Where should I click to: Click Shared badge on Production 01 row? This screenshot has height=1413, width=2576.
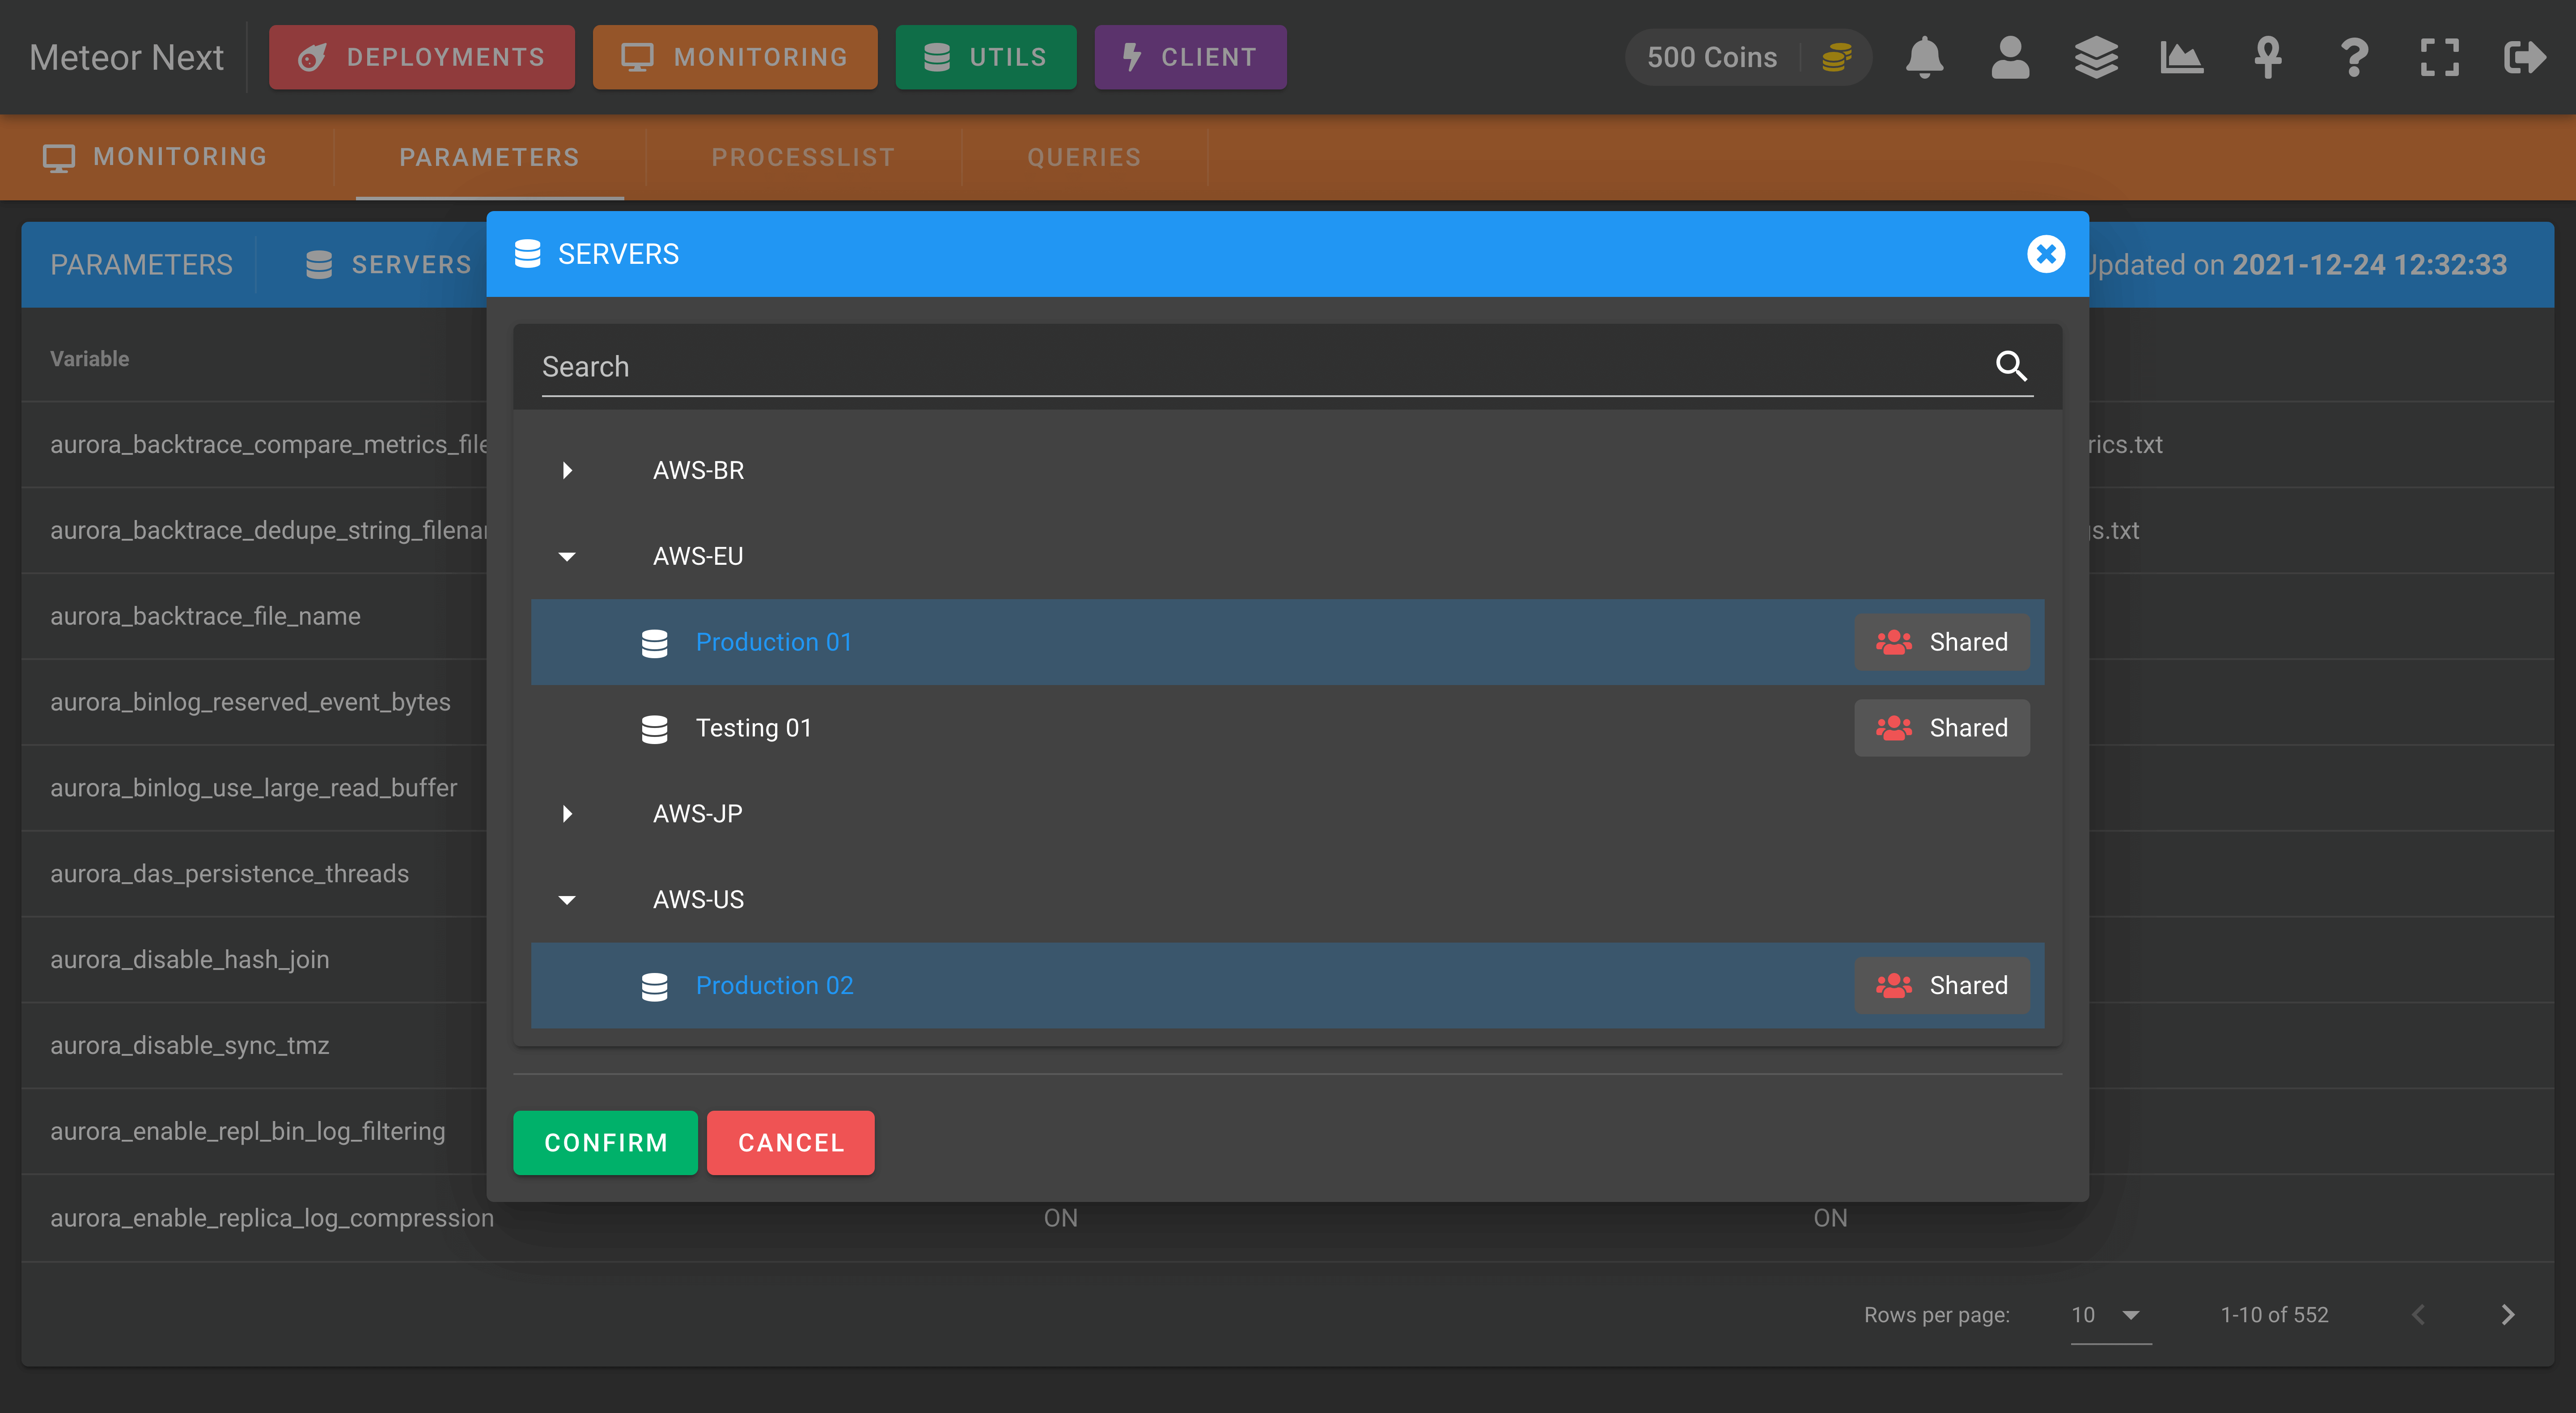(x=1942, y=642)
